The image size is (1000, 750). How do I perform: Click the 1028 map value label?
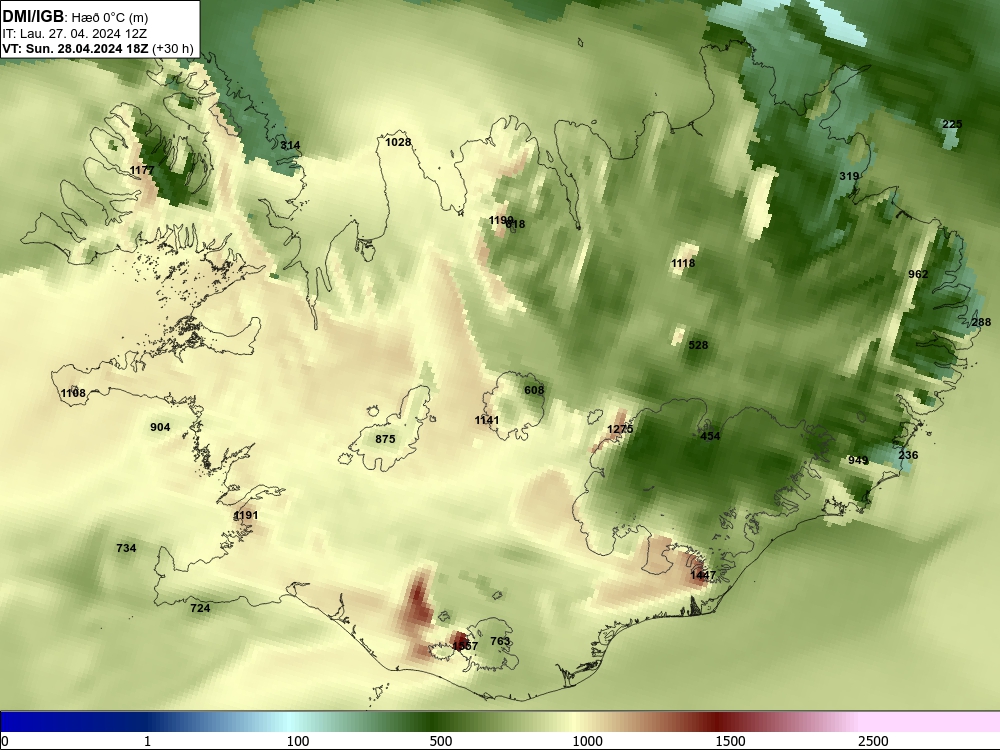tap(398, 142)
